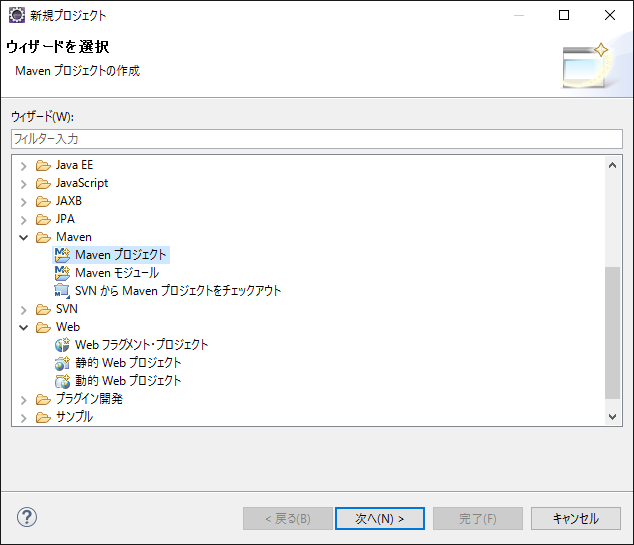Click the キャンセル button
This screenshot has height=545, width=634.
(576, 518)
